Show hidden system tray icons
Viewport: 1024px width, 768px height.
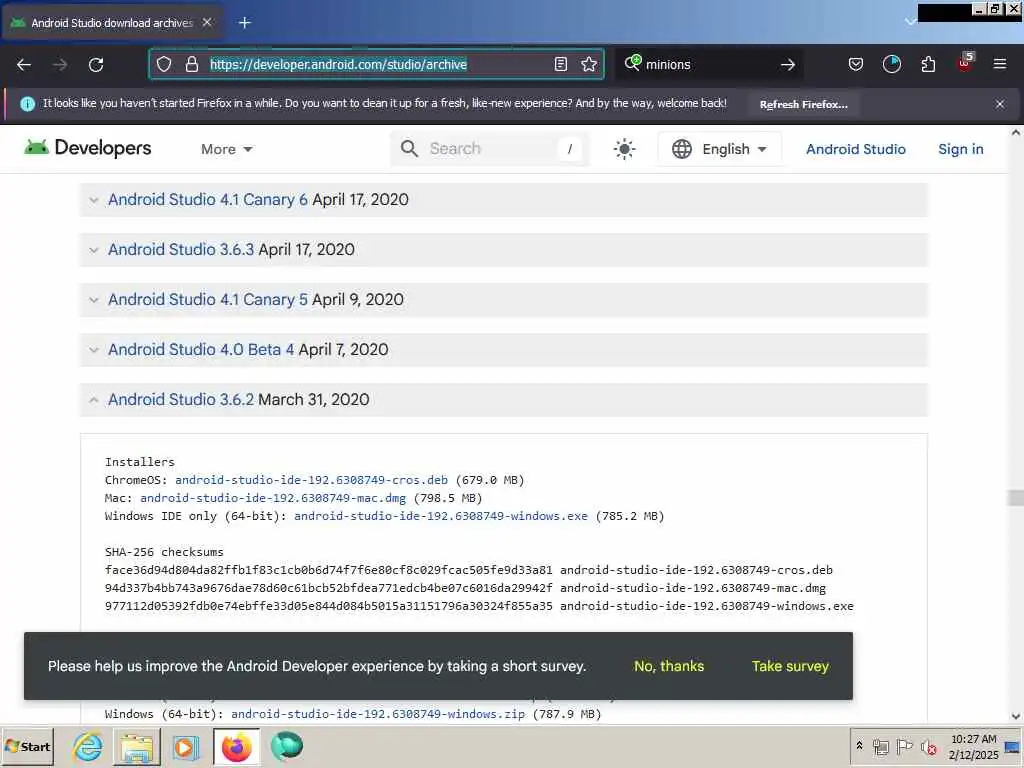coord(859,745)
